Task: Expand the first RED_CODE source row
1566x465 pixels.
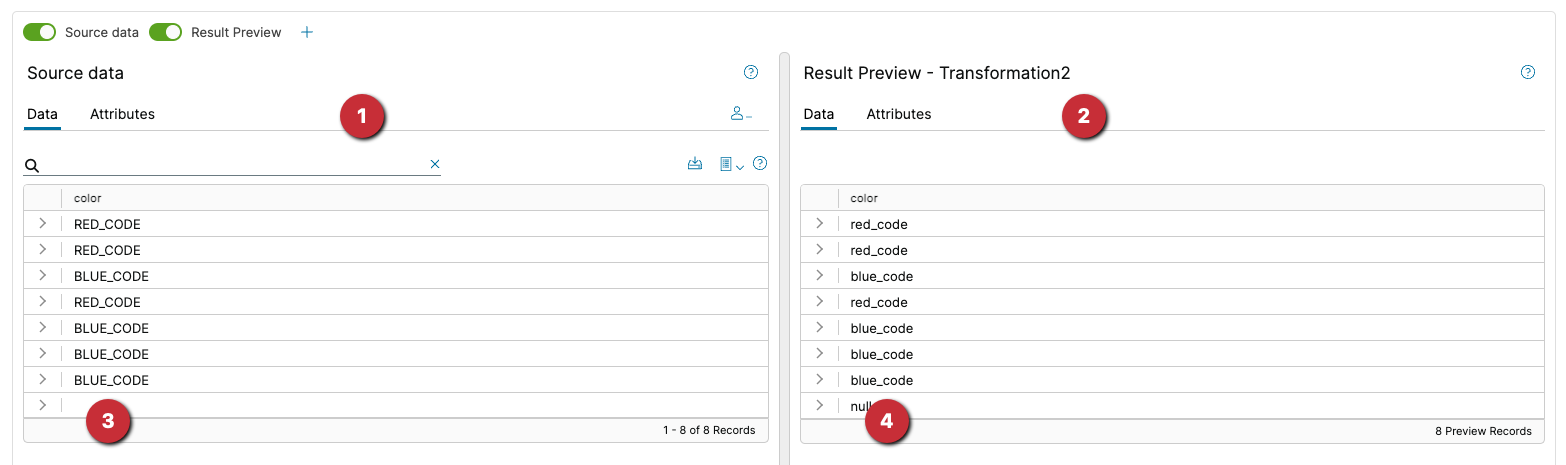Action: [x=42, y=224]
